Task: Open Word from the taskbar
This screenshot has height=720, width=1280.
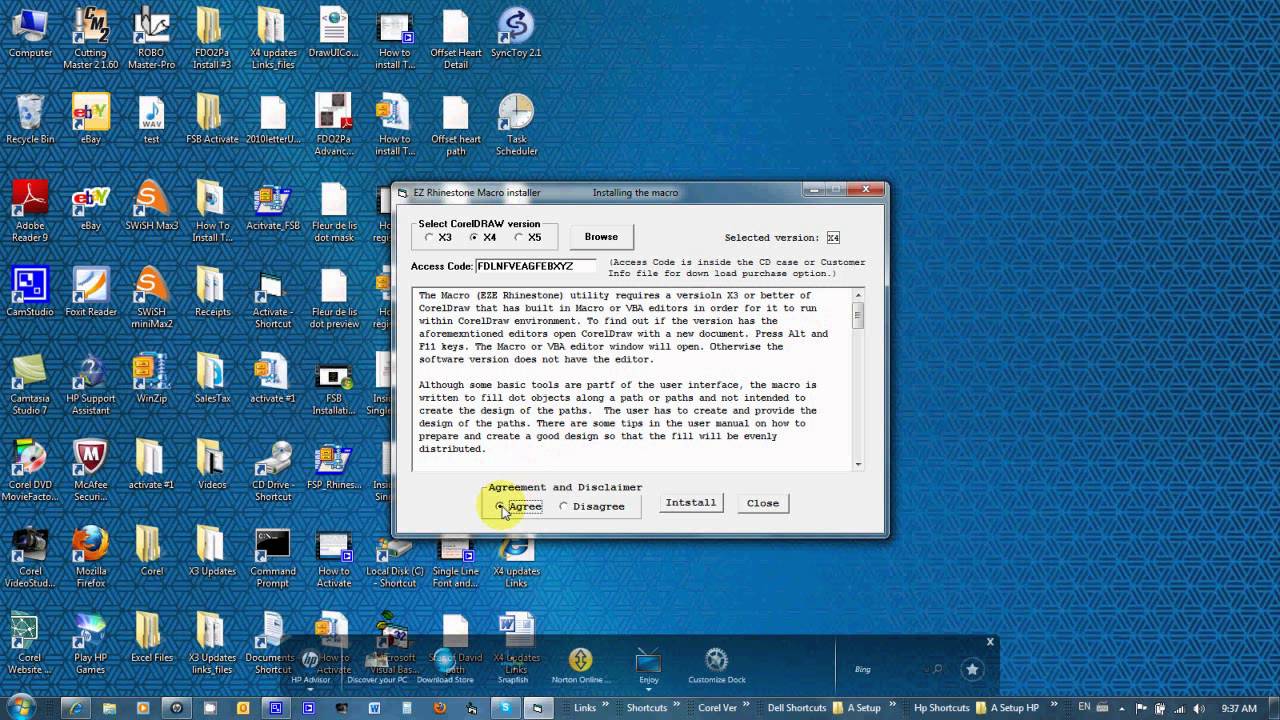Action: click(374, 708)
